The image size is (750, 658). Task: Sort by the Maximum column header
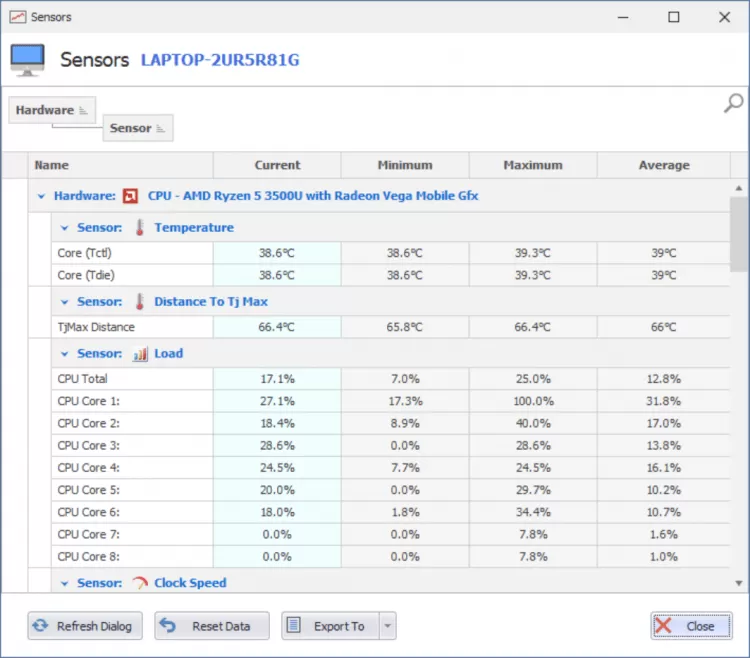pos(533,165)
